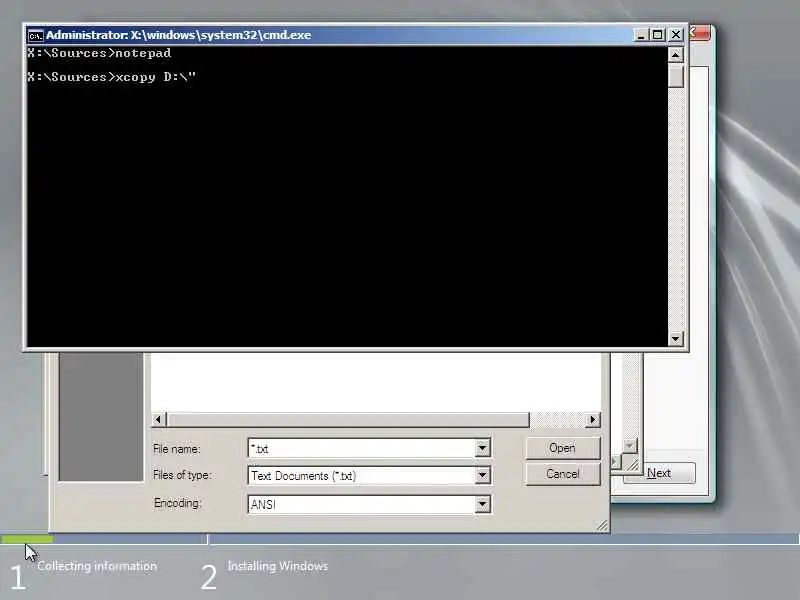Expand the File name dropdown arrow
This screenshot has width=800, height=600.
(x=482, y=448)
